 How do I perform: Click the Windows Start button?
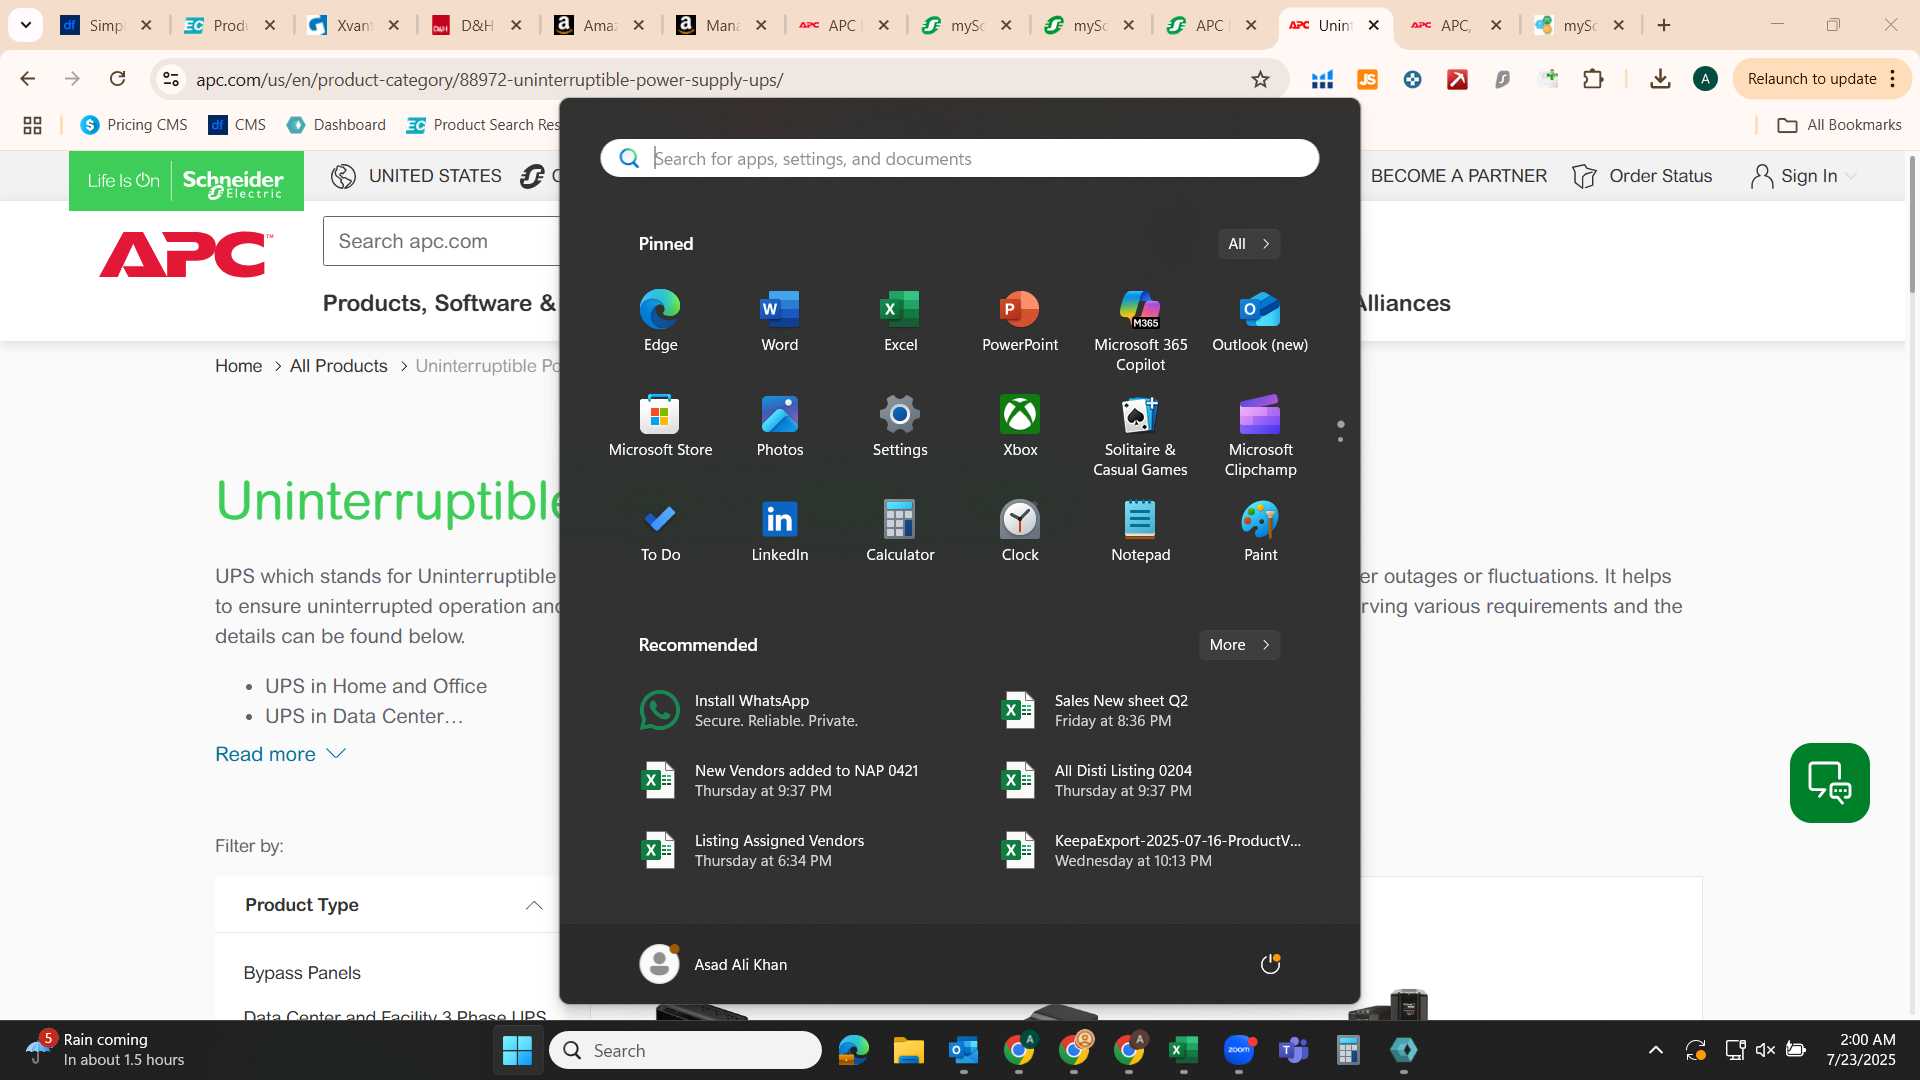pos(517,1050)
